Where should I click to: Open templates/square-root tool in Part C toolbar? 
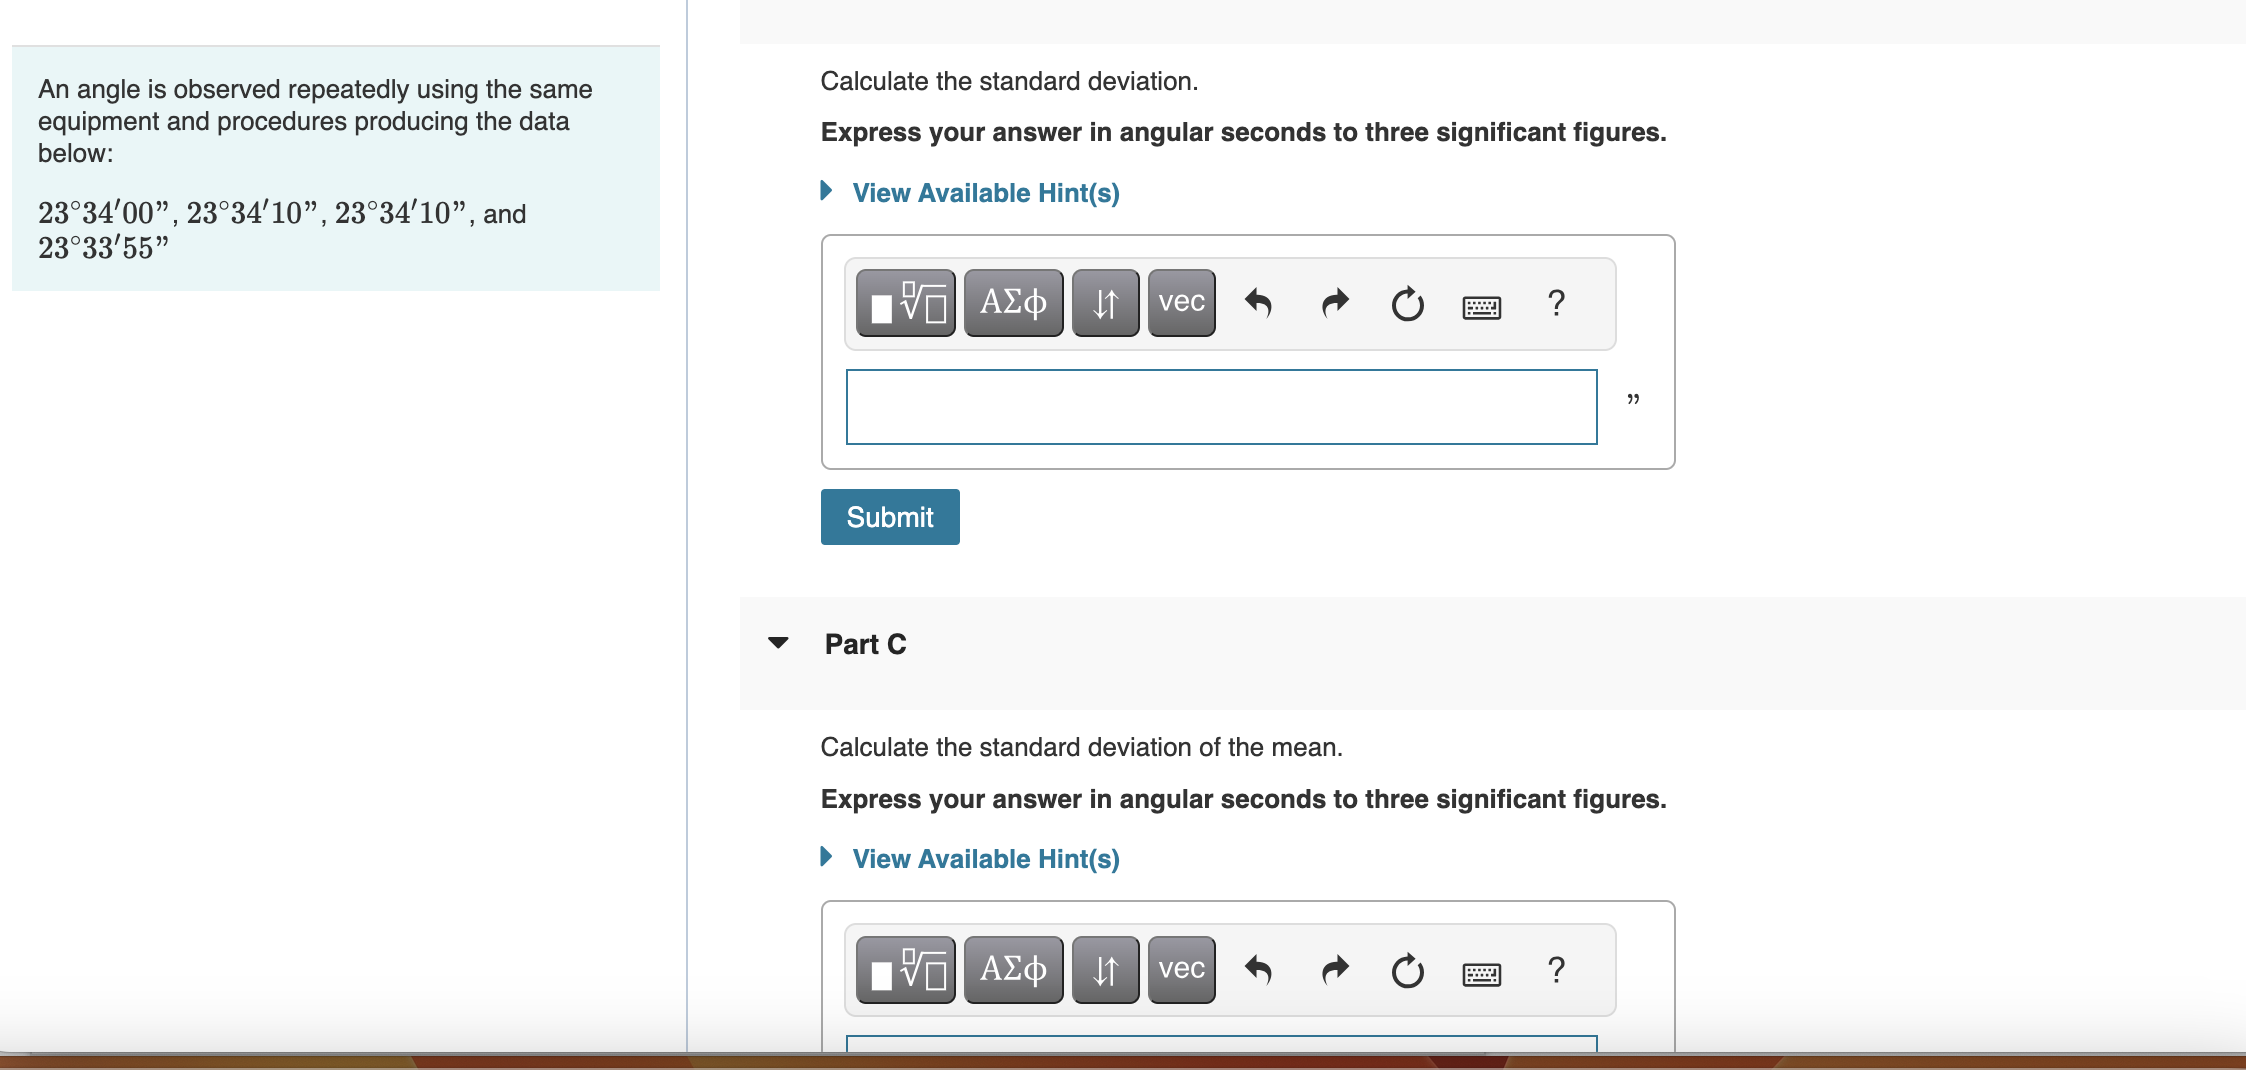click(906, 970)
